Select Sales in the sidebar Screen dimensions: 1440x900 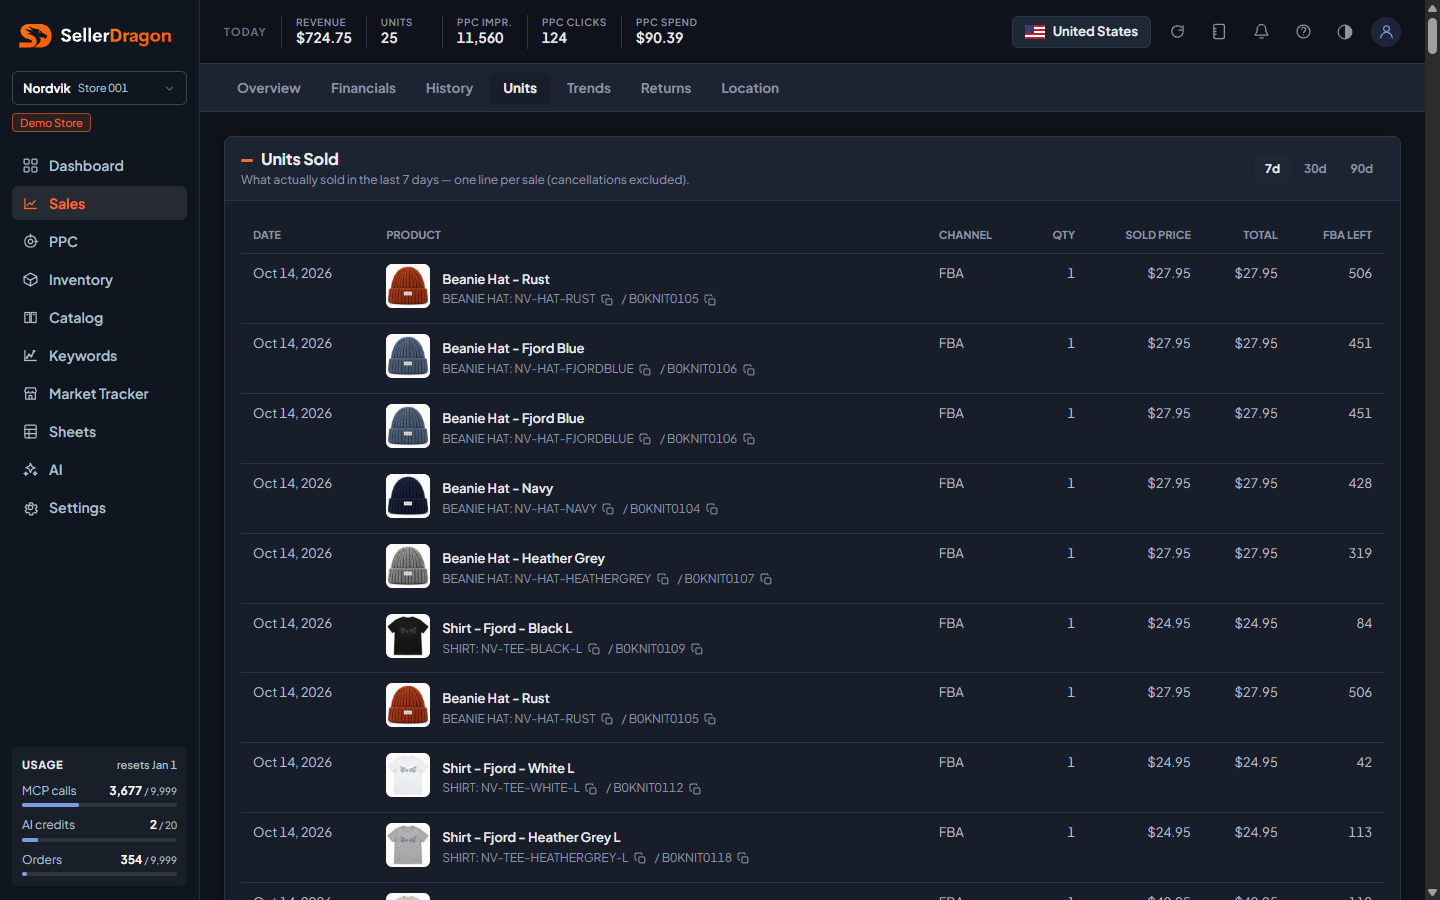[x=99, y=204]
